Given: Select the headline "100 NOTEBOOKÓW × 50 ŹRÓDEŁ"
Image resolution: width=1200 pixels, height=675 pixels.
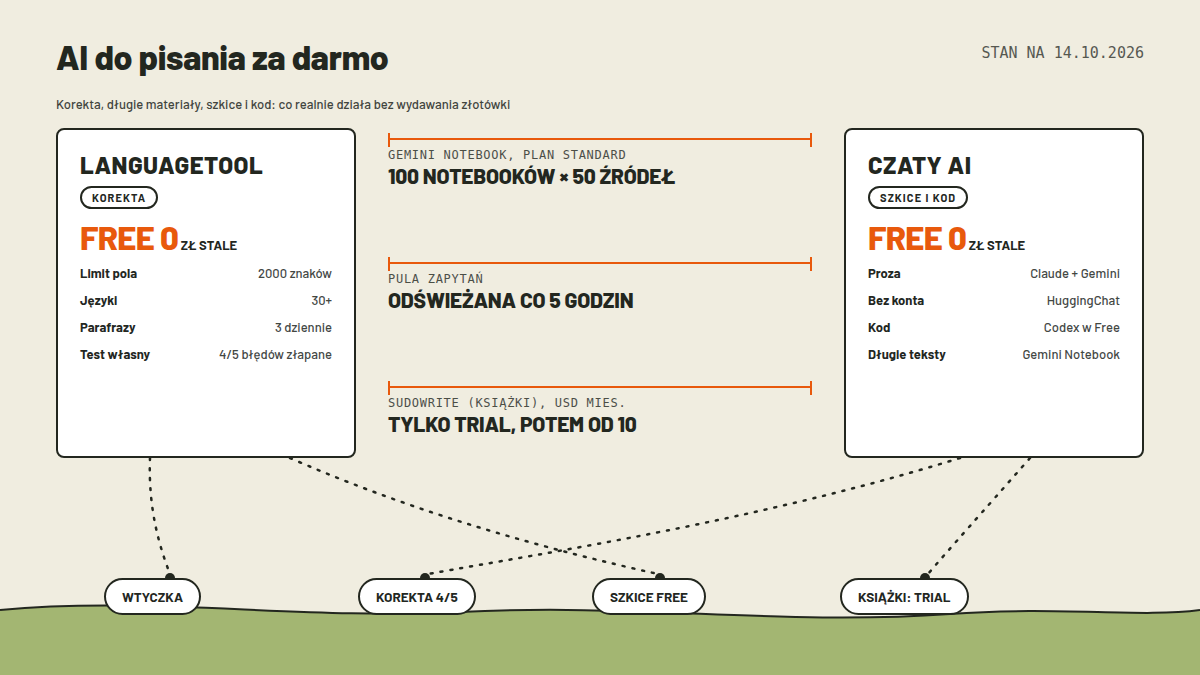Looking at the screenshot, I should pyautogui.click(x=532, y=177).
